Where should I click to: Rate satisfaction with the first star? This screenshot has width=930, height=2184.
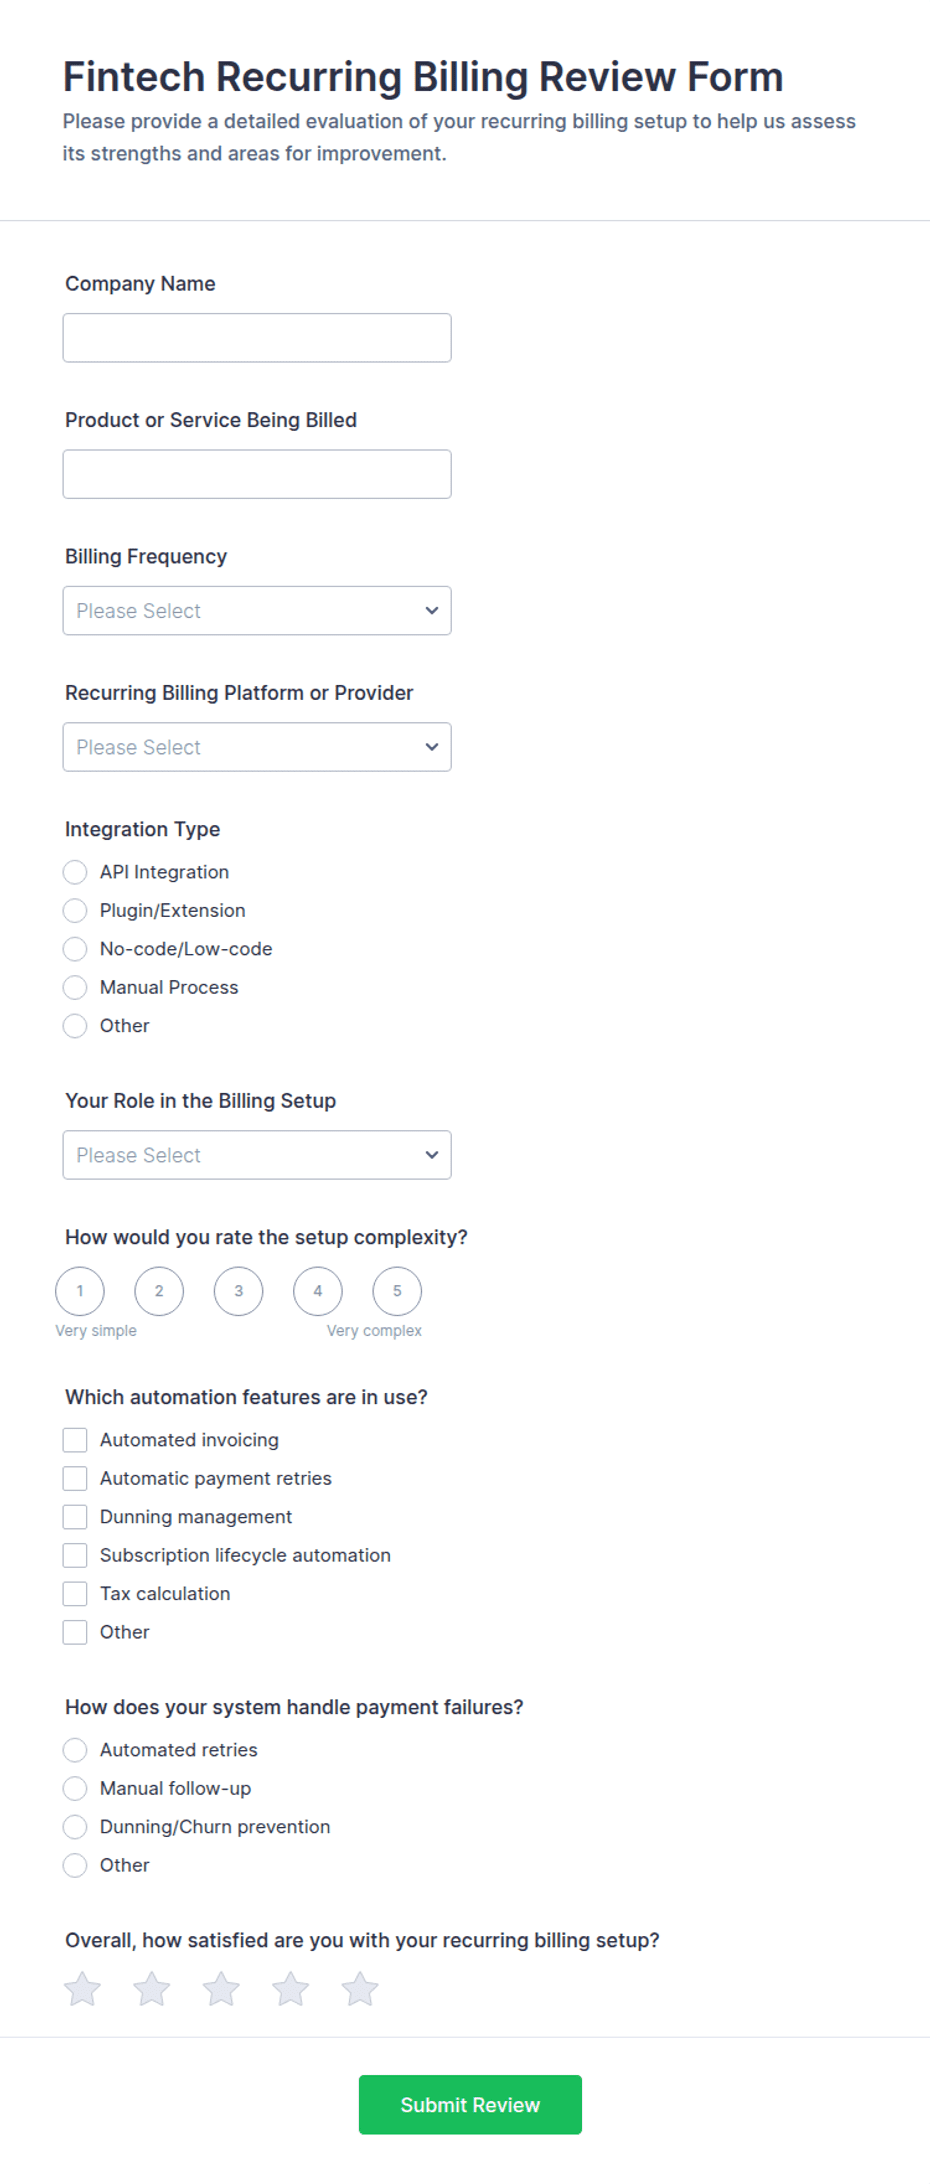click(82, 1989)
